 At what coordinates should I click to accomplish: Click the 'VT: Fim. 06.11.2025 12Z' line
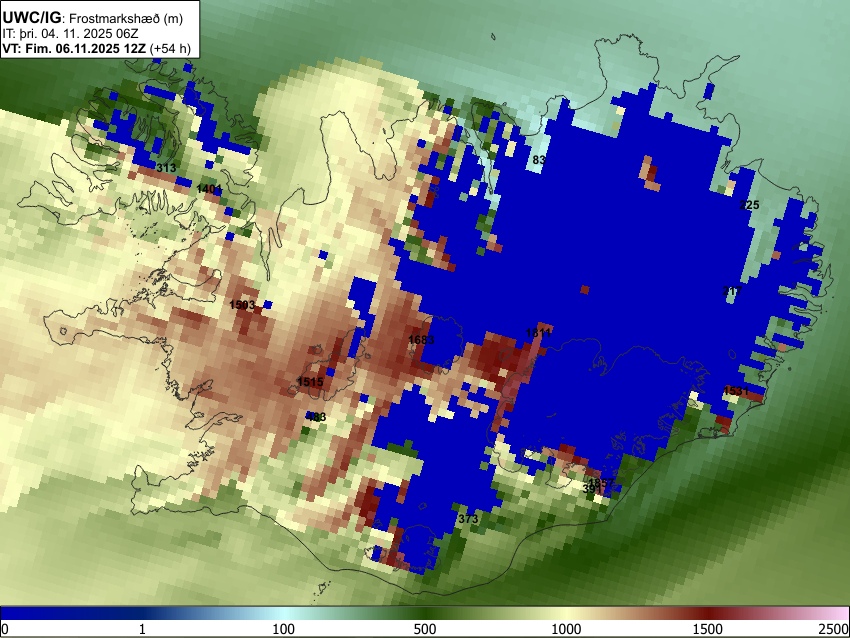pyautogui.click(x=74, y=48)
